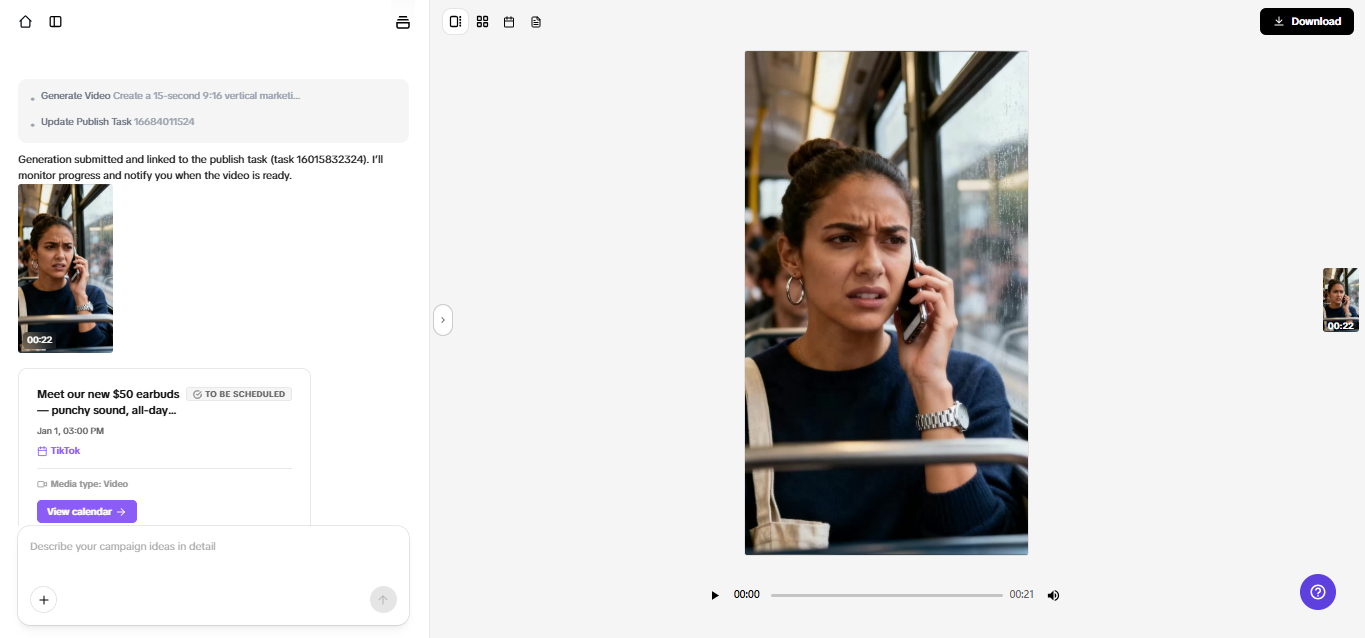Open the calendar view icon
The width and height of the screenshot is (1365, 638).
tap(509, 21)
